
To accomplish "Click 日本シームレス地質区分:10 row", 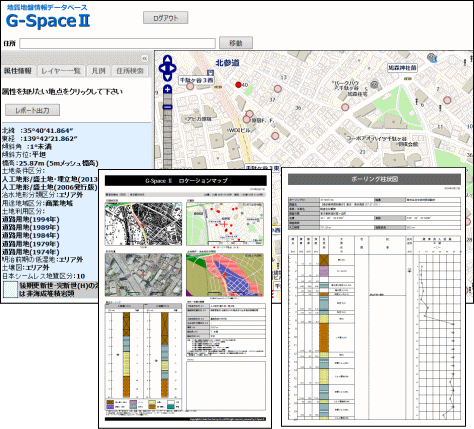I will [44, 276].
